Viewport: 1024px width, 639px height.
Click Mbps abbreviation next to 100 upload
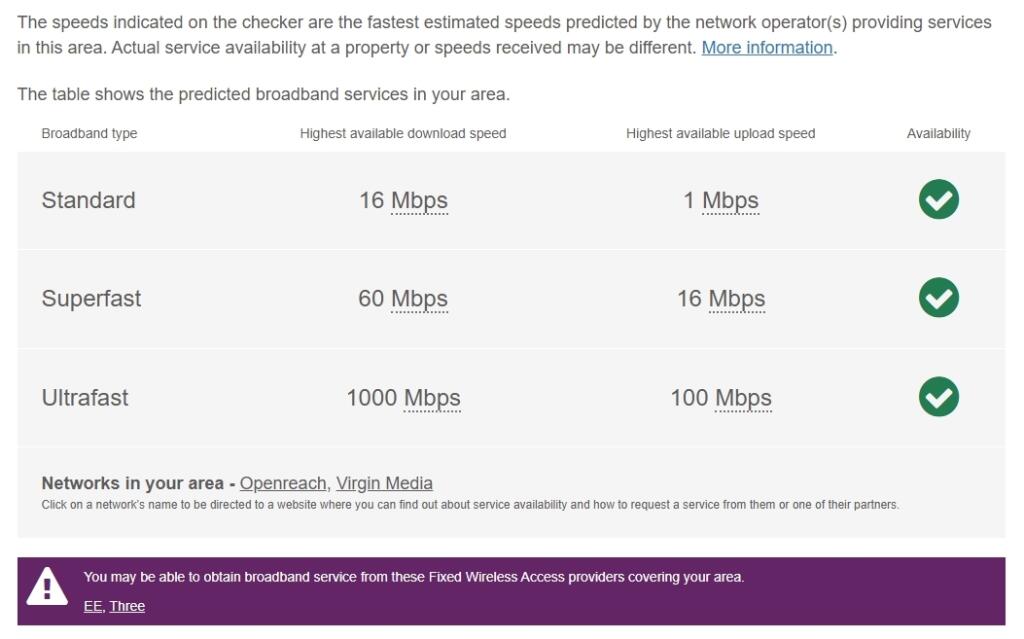(x=743, y=398)
